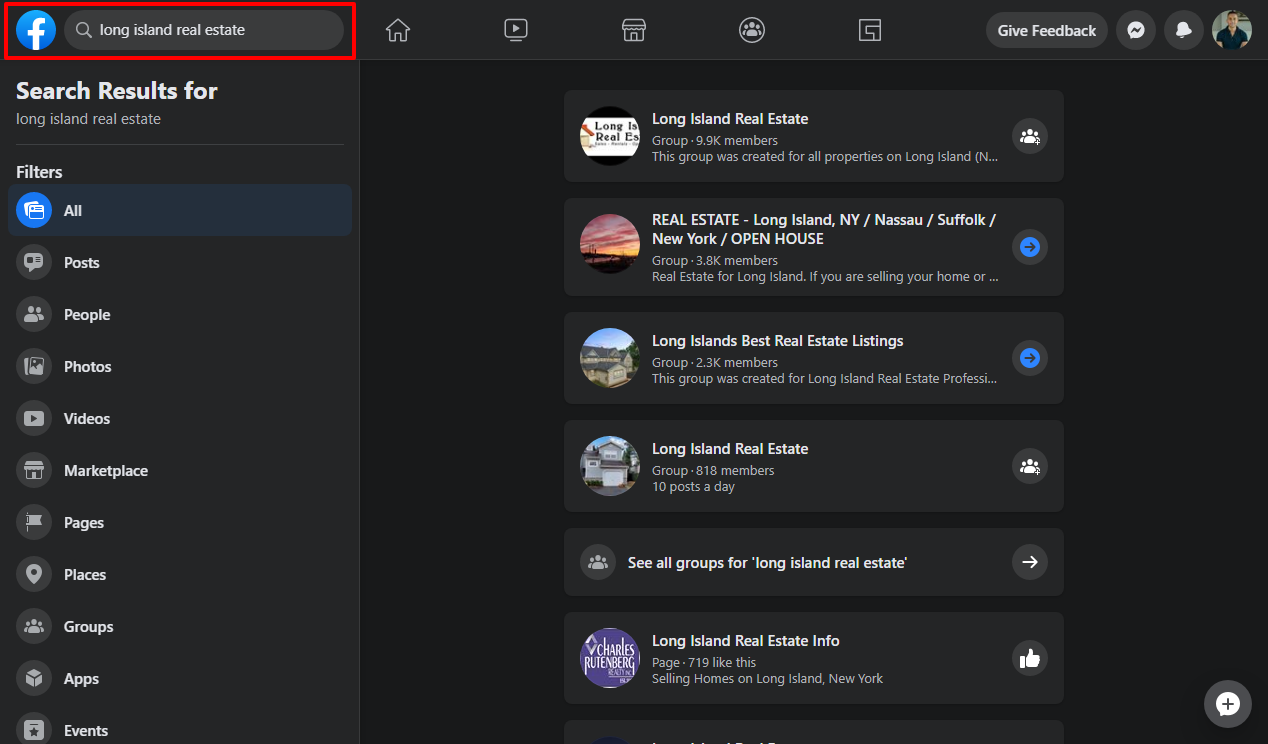Click the Apps cube icon

(34, 678)
